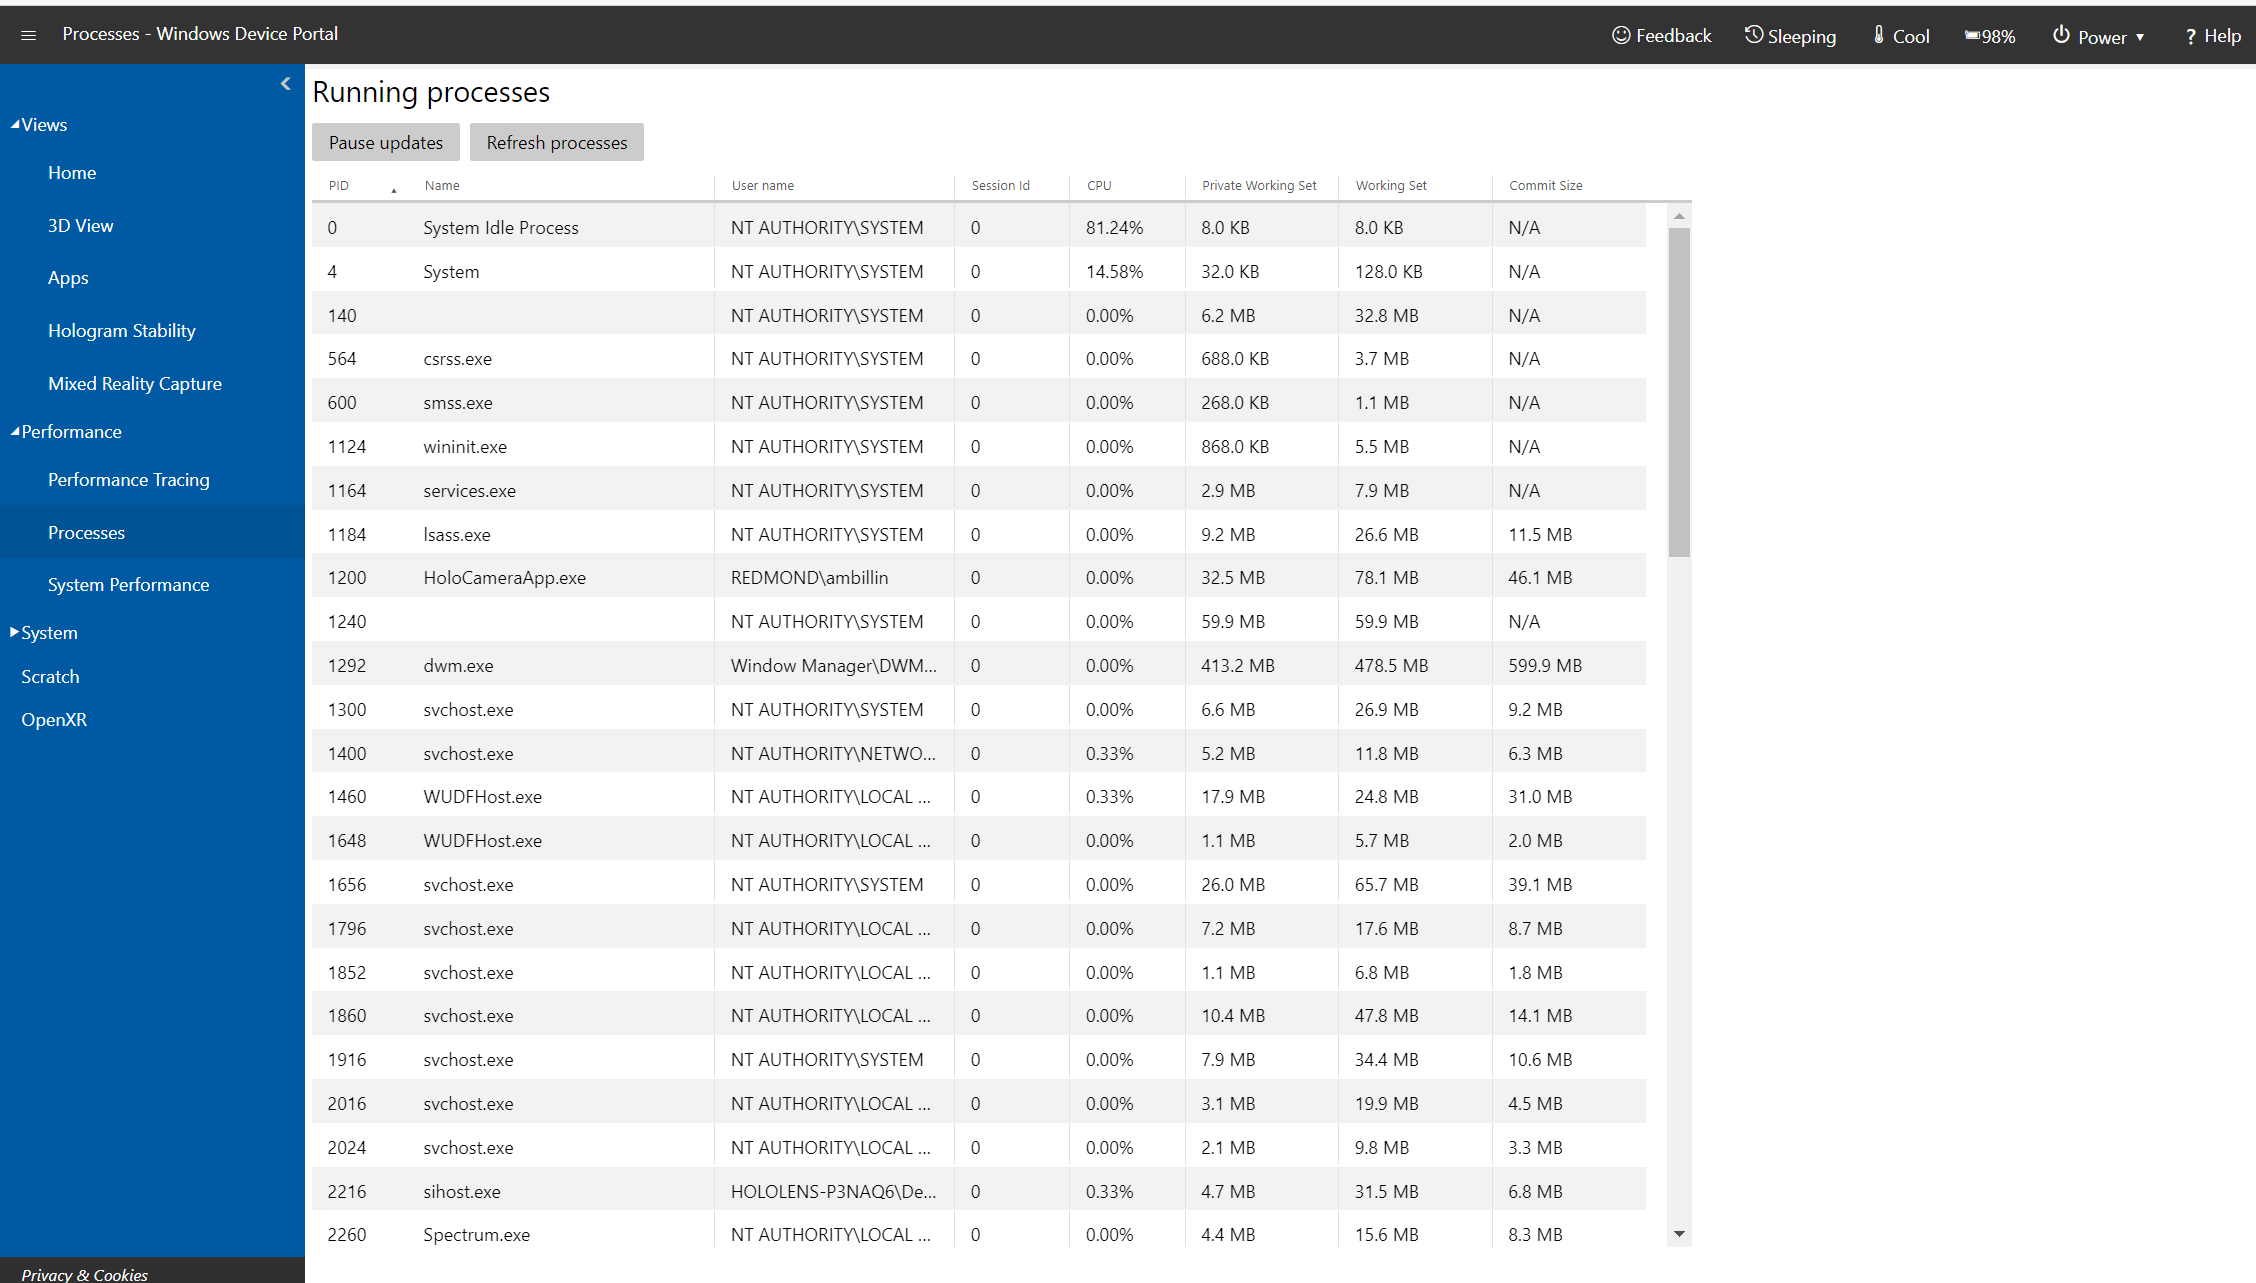Select the Processes menu item
Screen dimensions: 2256x1283
[87, 531]
